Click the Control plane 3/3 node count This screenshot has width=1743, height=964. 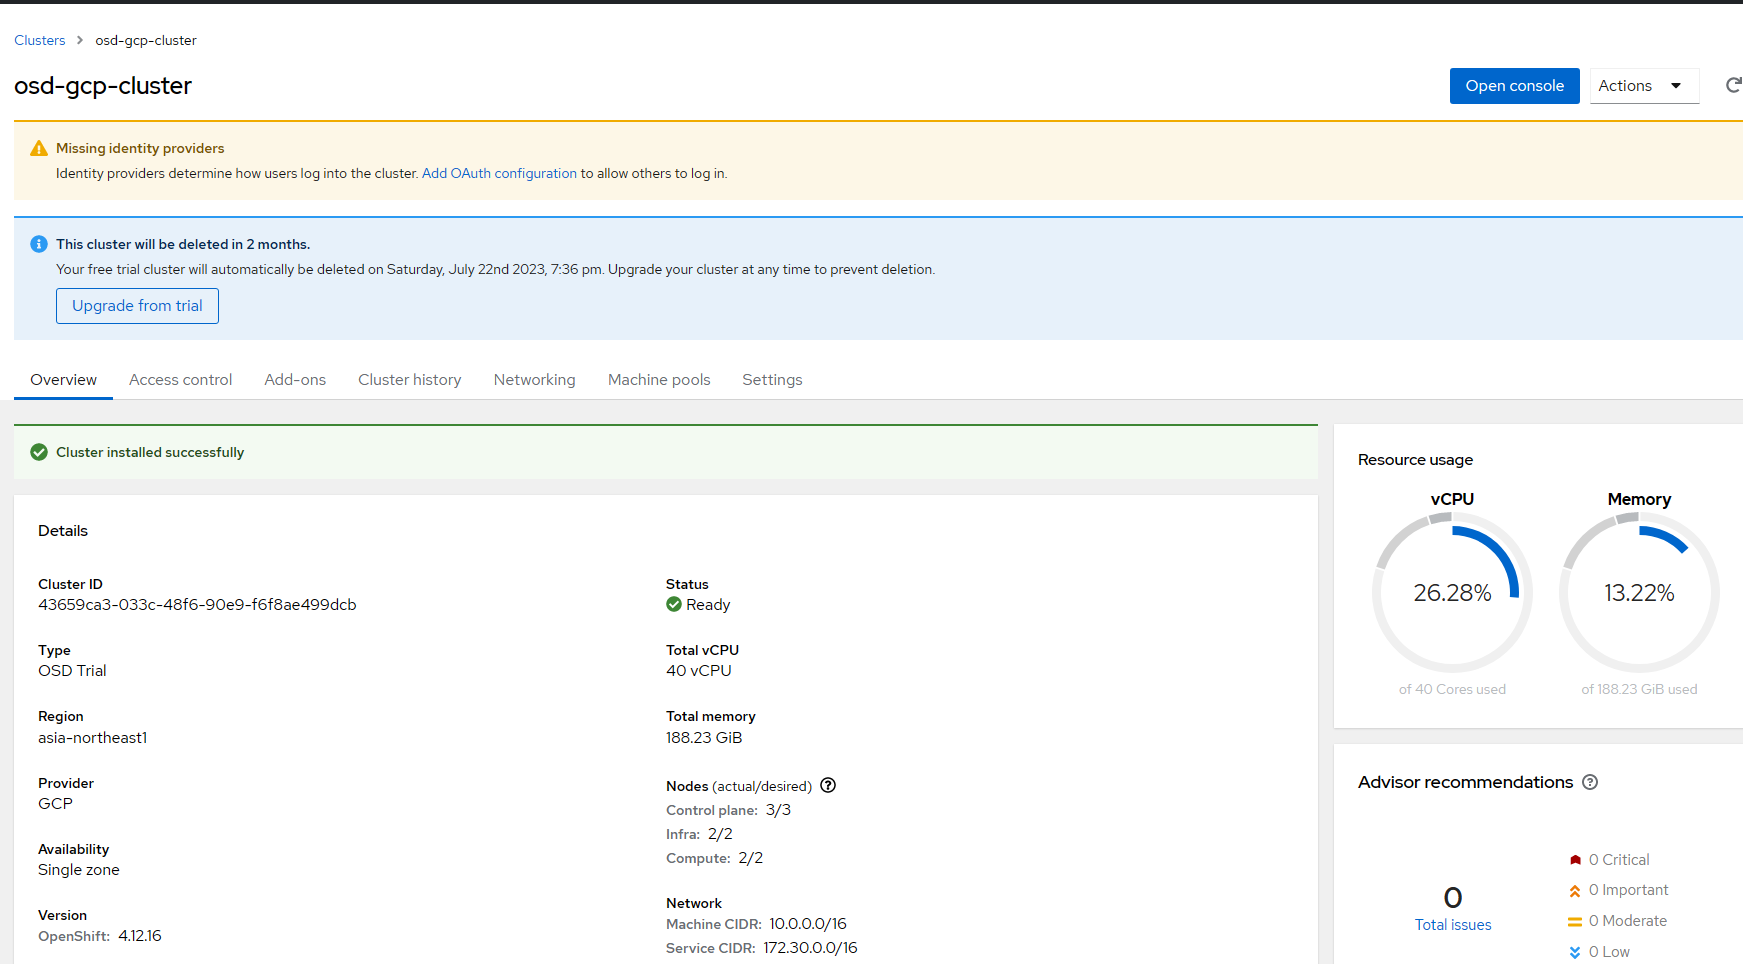tap(778, 810)
